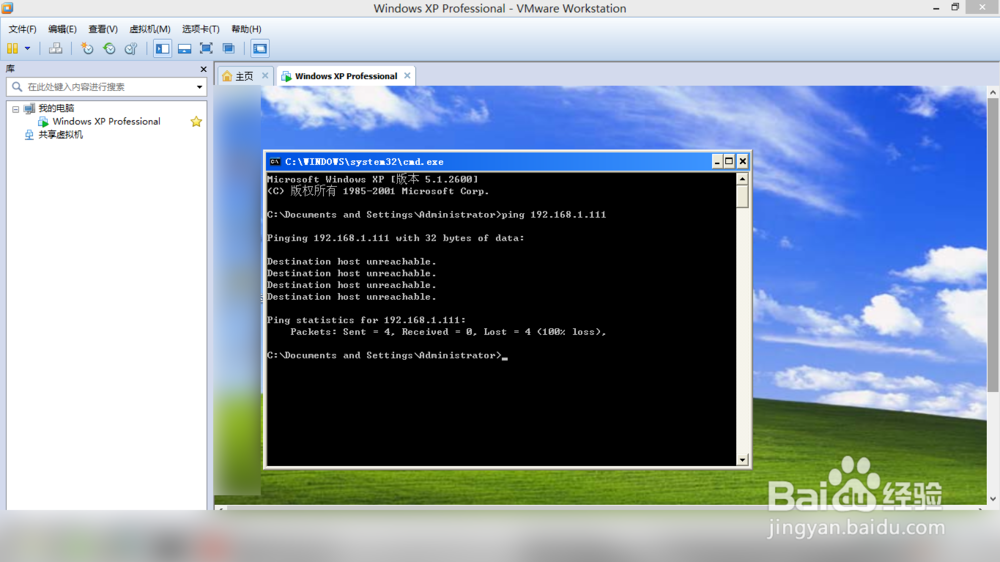Click the VM view scrollbar up arrow

coord(993,93)
